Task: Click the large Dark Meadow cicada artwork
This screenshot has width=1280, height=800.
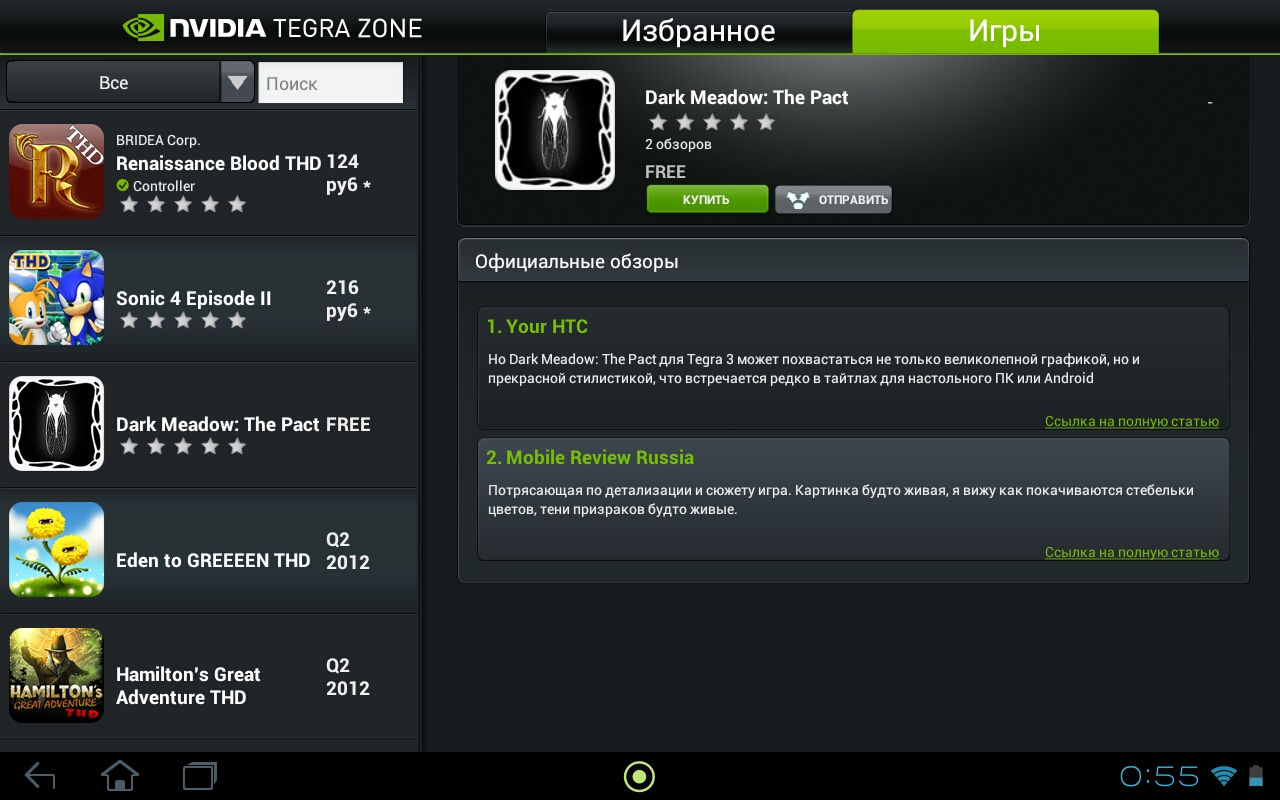Action: [x=555, y=130]
